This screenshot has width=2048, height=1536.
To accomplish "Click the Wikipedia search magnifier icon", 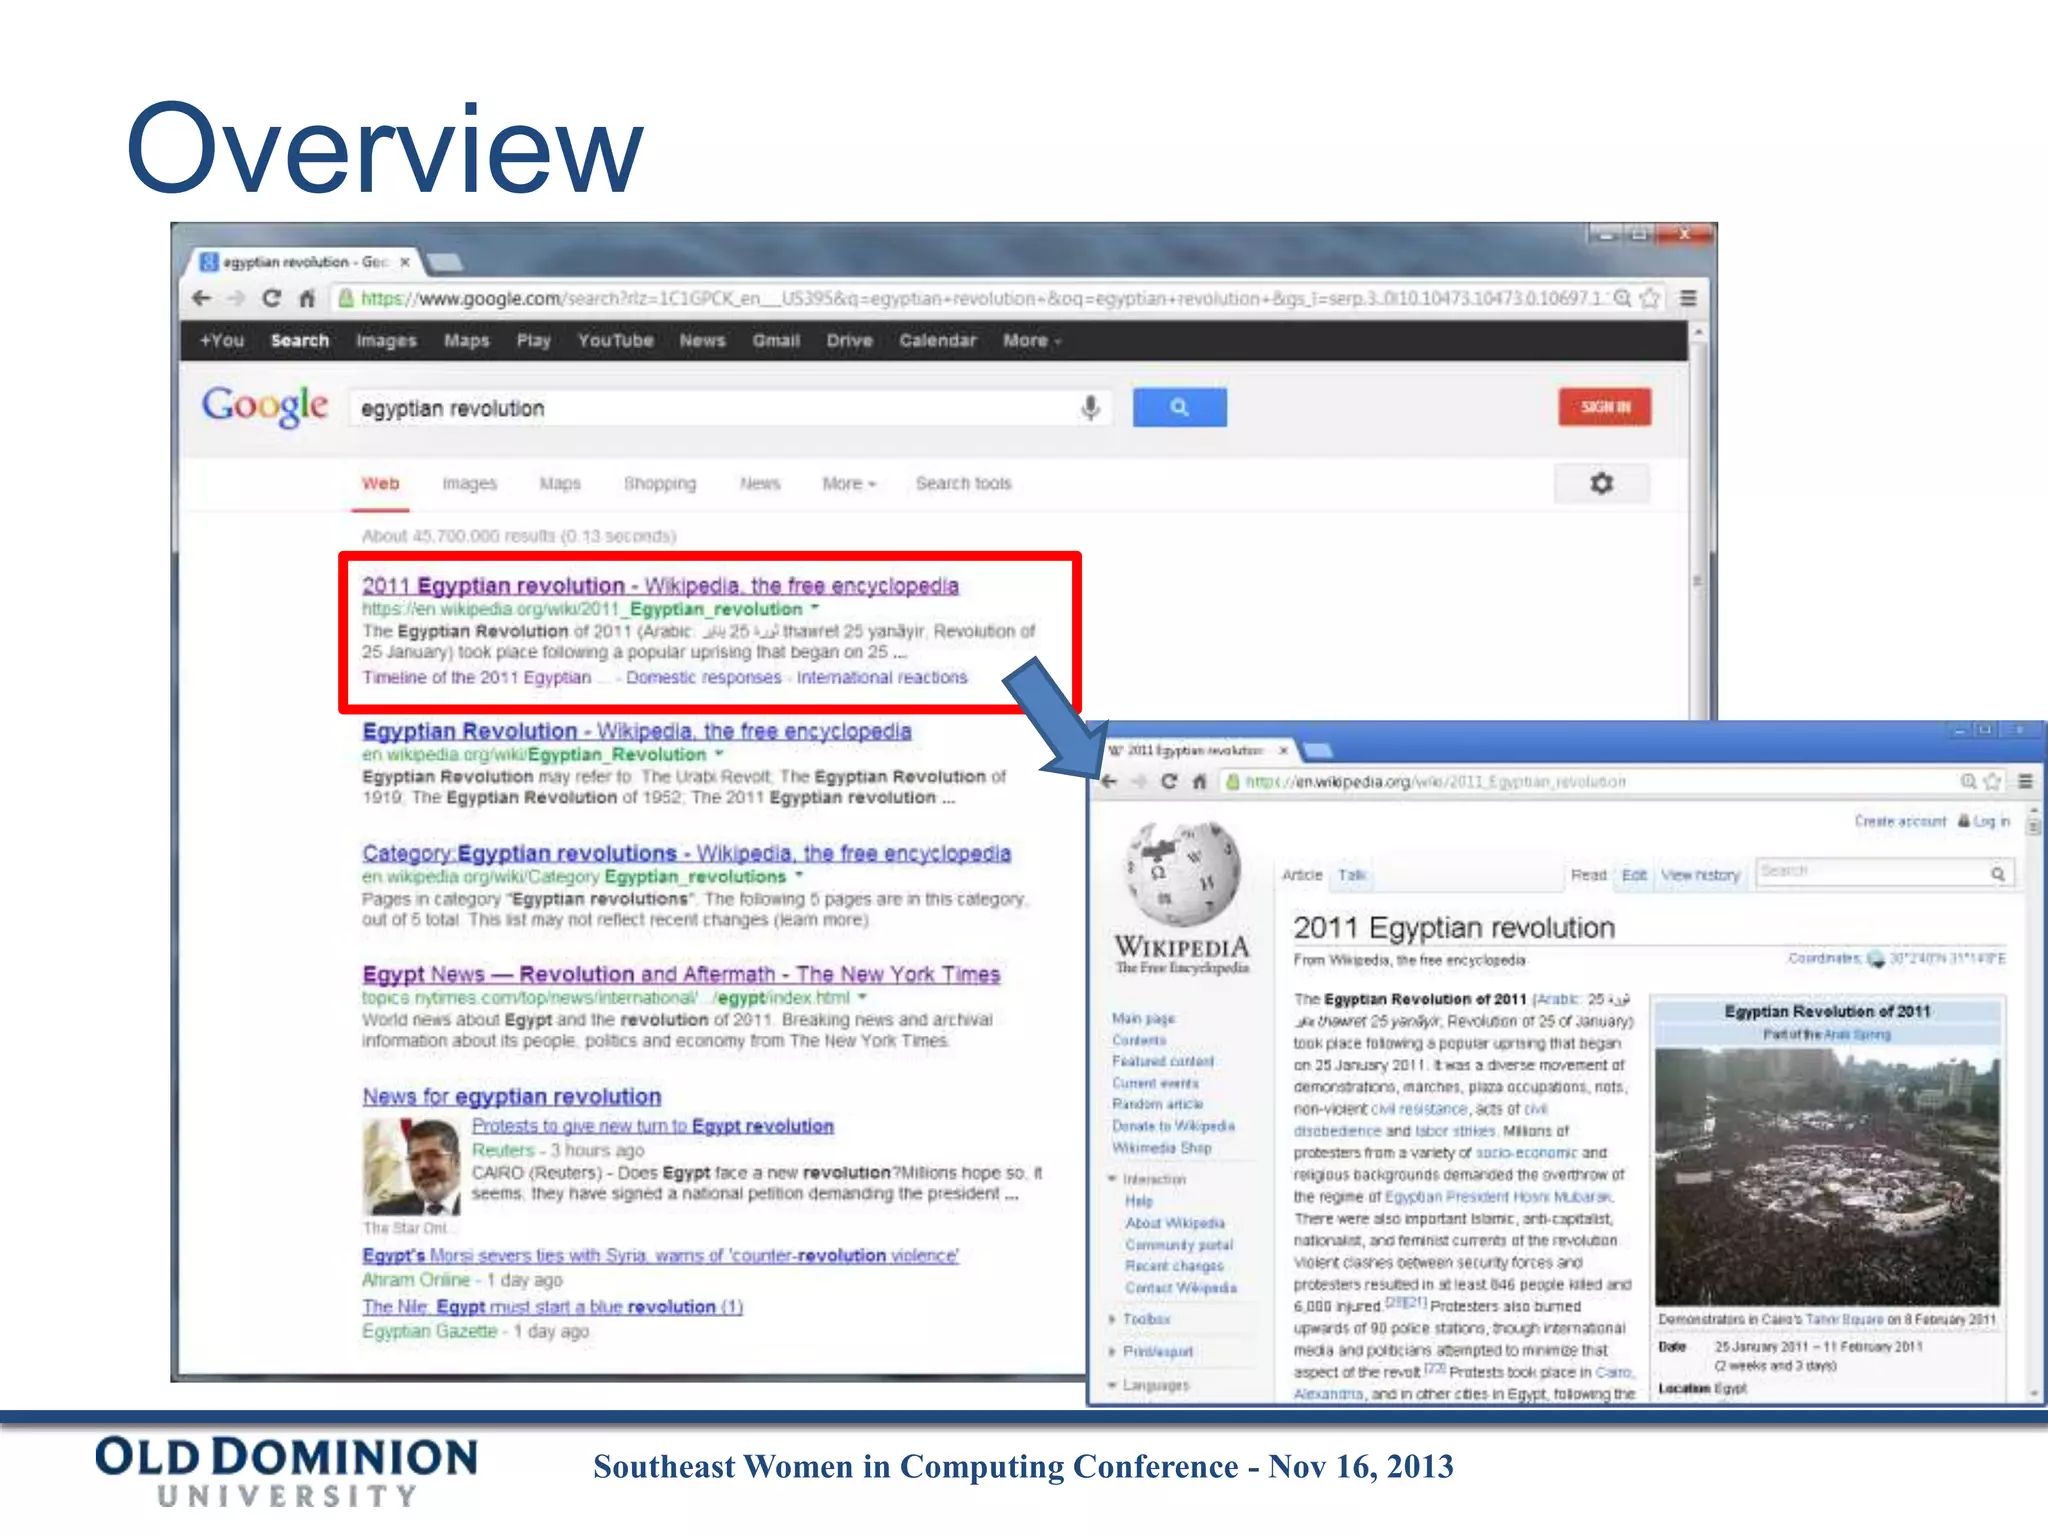I will [1997, 874].
